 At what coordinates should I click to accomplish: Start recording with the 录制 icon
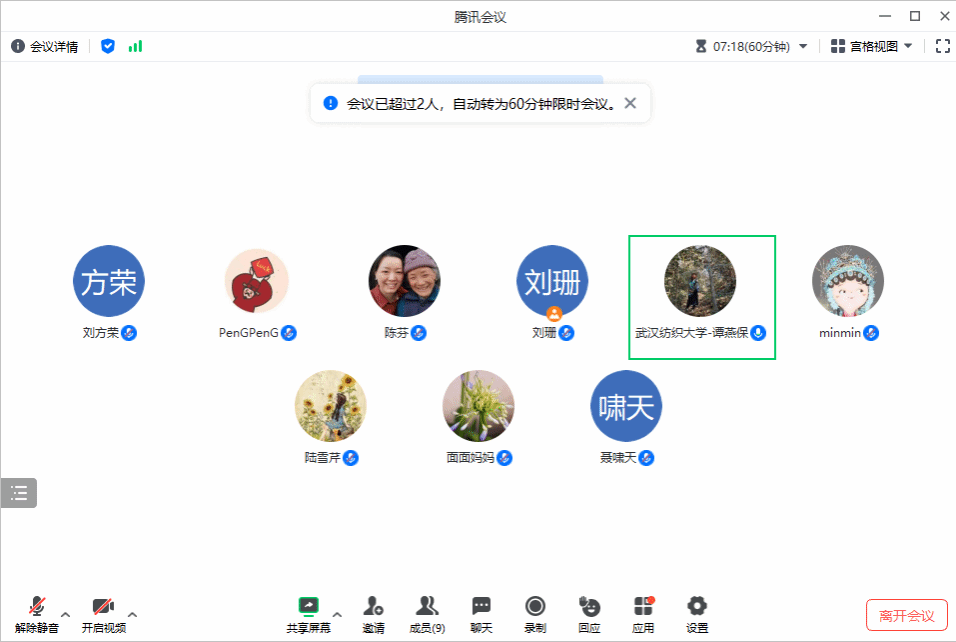pyautogui.click(x=535, y=612)
